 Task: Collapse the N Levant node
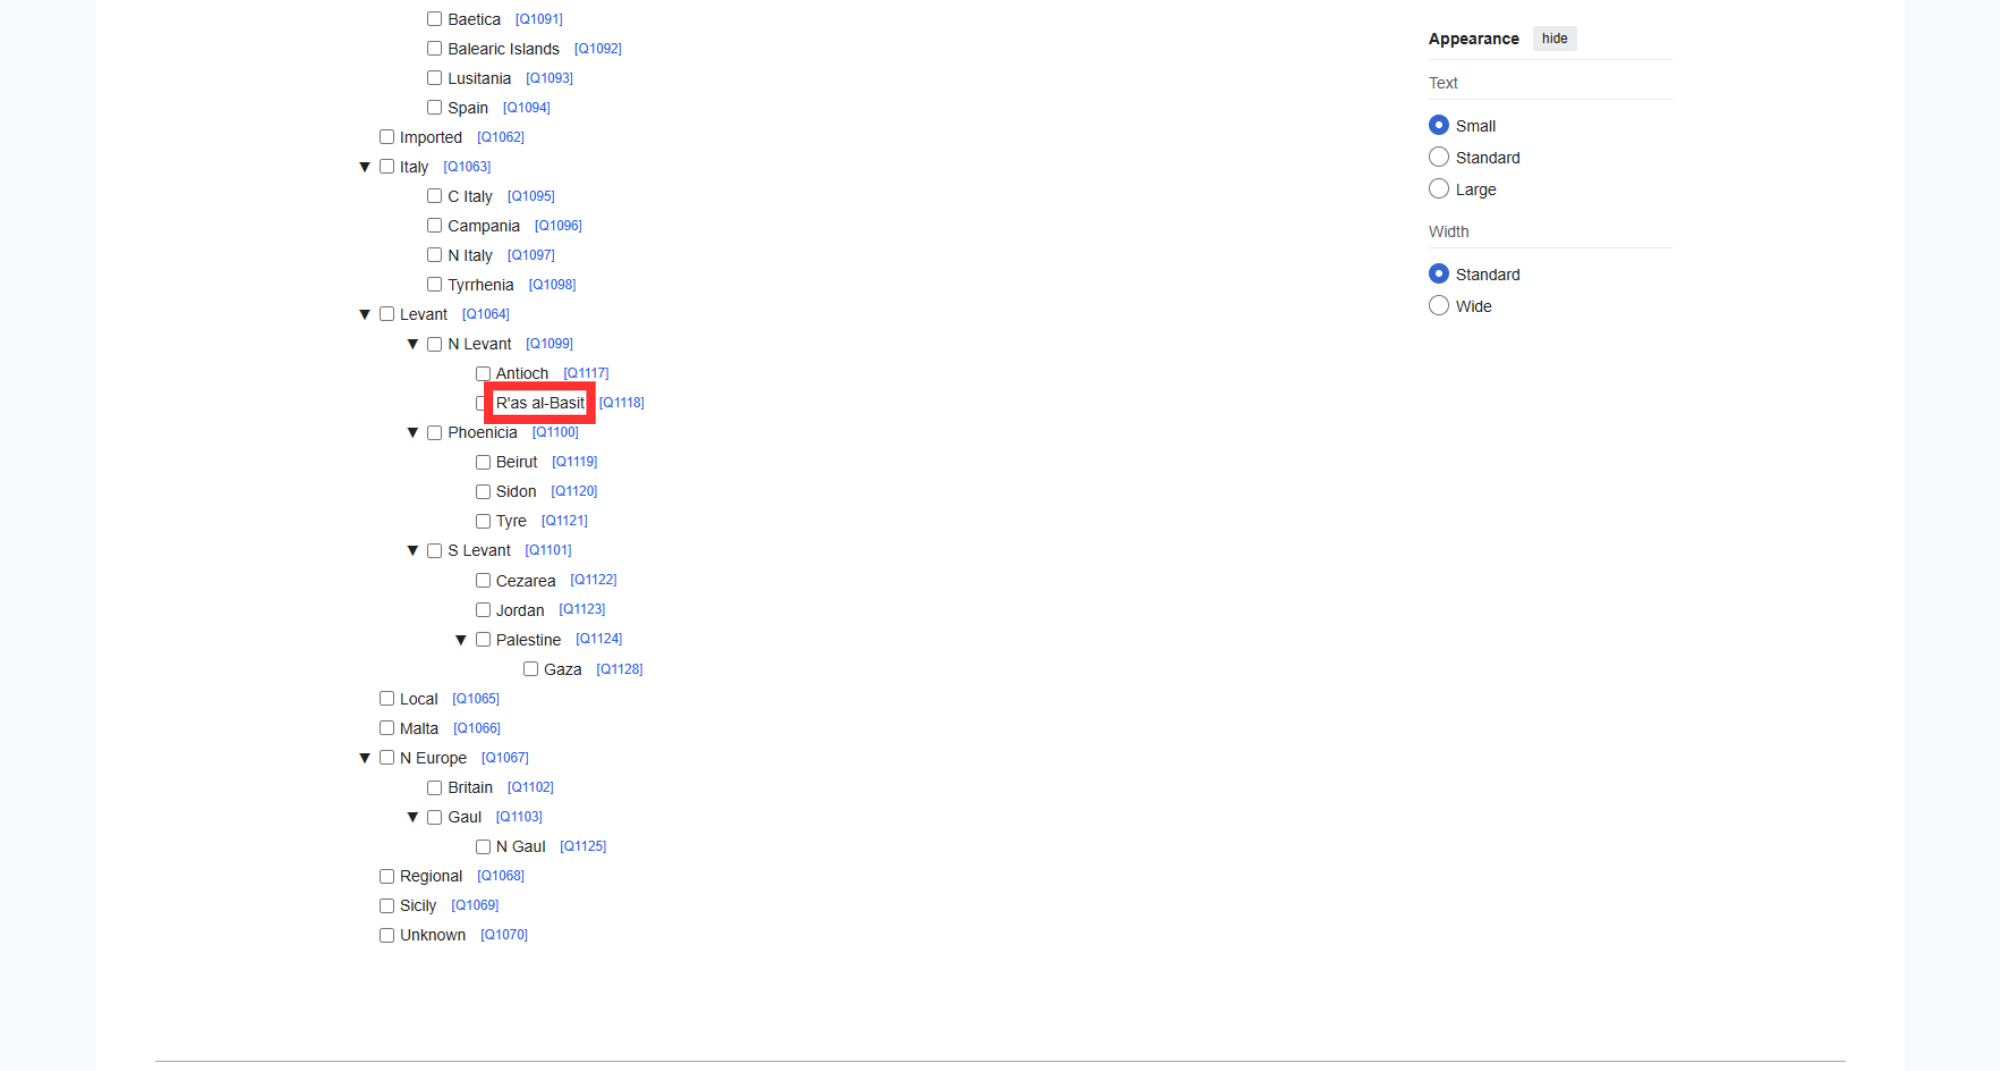click(x=413, y=344)
